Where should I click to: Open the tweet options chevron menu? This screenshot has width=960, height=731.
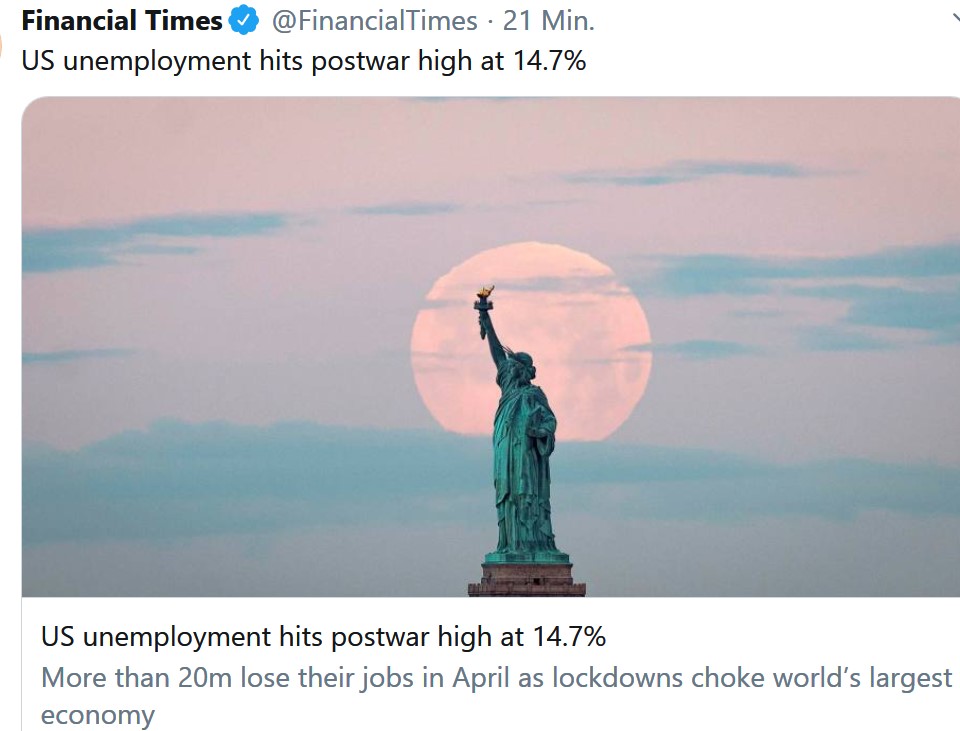click(x=953, y=18)
